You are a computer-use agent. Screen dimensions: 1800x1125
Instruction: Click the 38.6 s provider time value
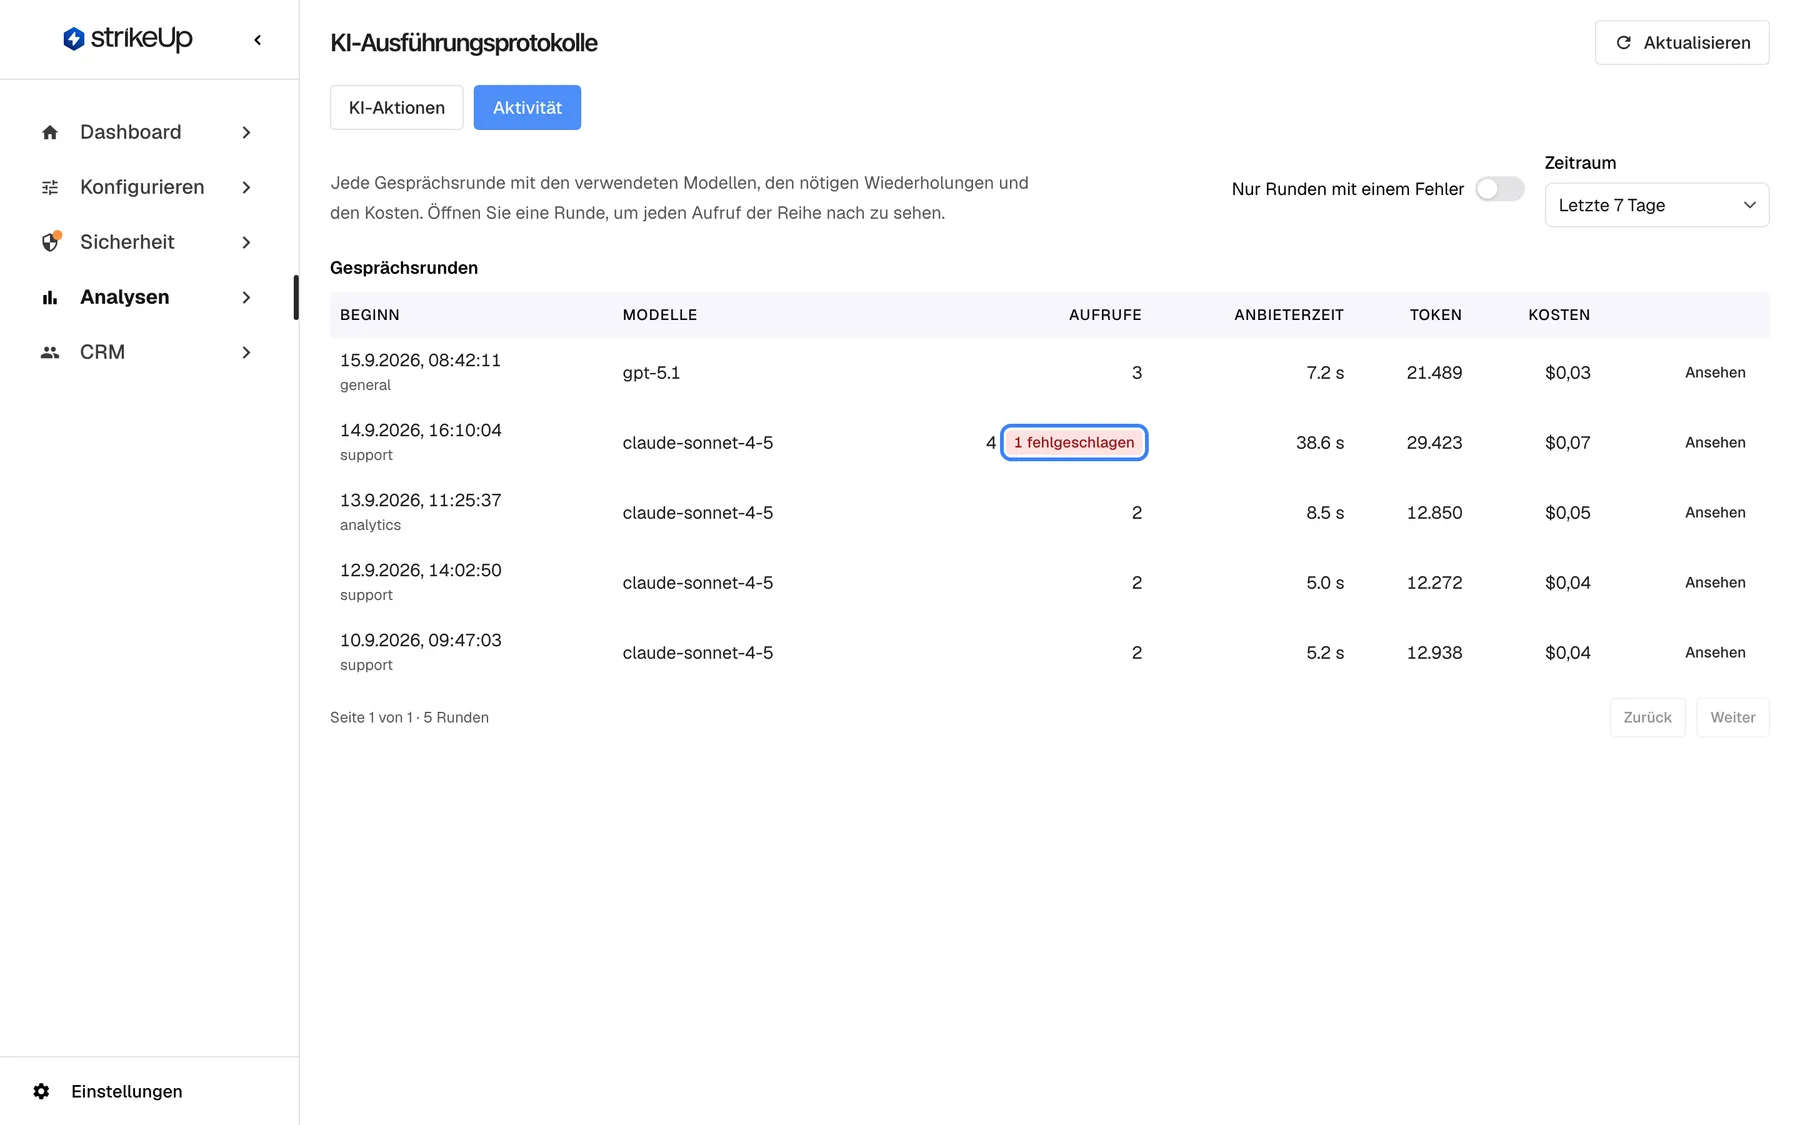[x=1320, y=442]
